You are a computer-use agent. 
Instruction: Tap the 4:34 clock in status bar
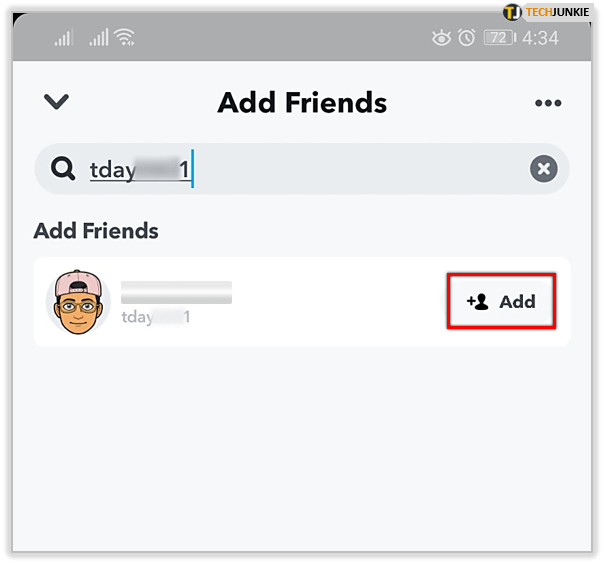540,38
